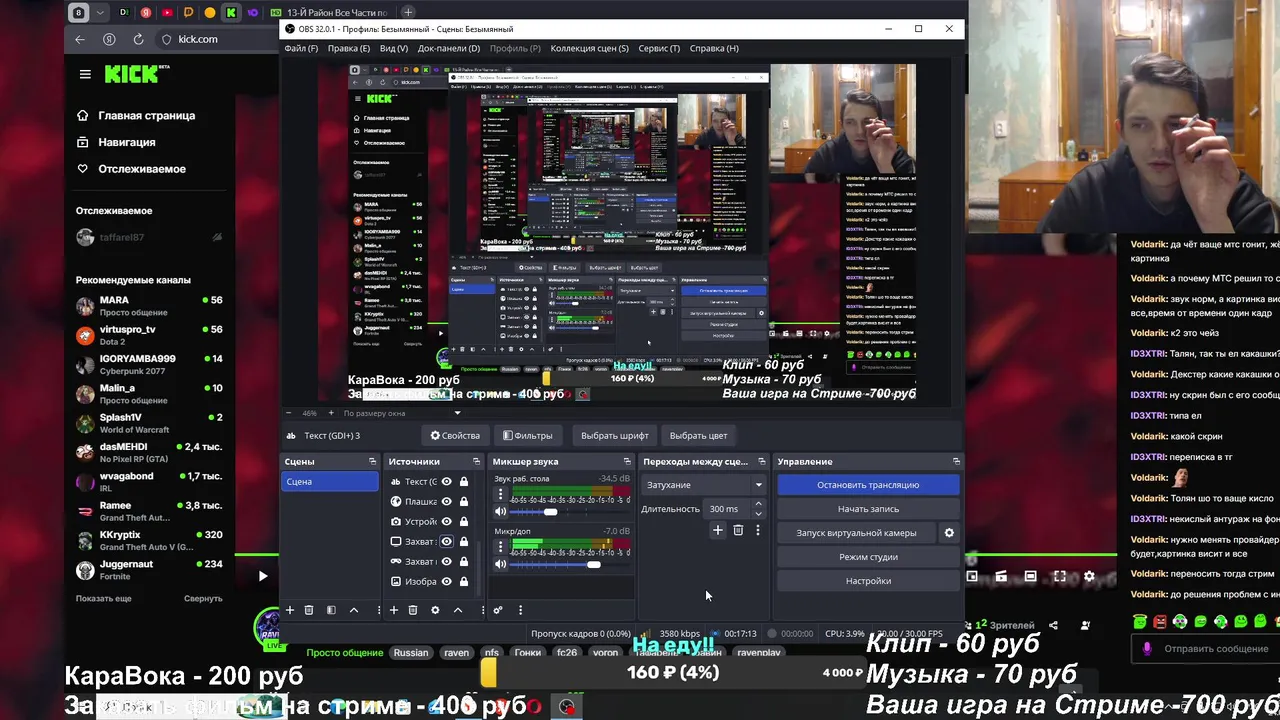This screenshot has height=720, width=1280.
Task: Add a new source in Источники panel
Action: [x=394, y=610]
